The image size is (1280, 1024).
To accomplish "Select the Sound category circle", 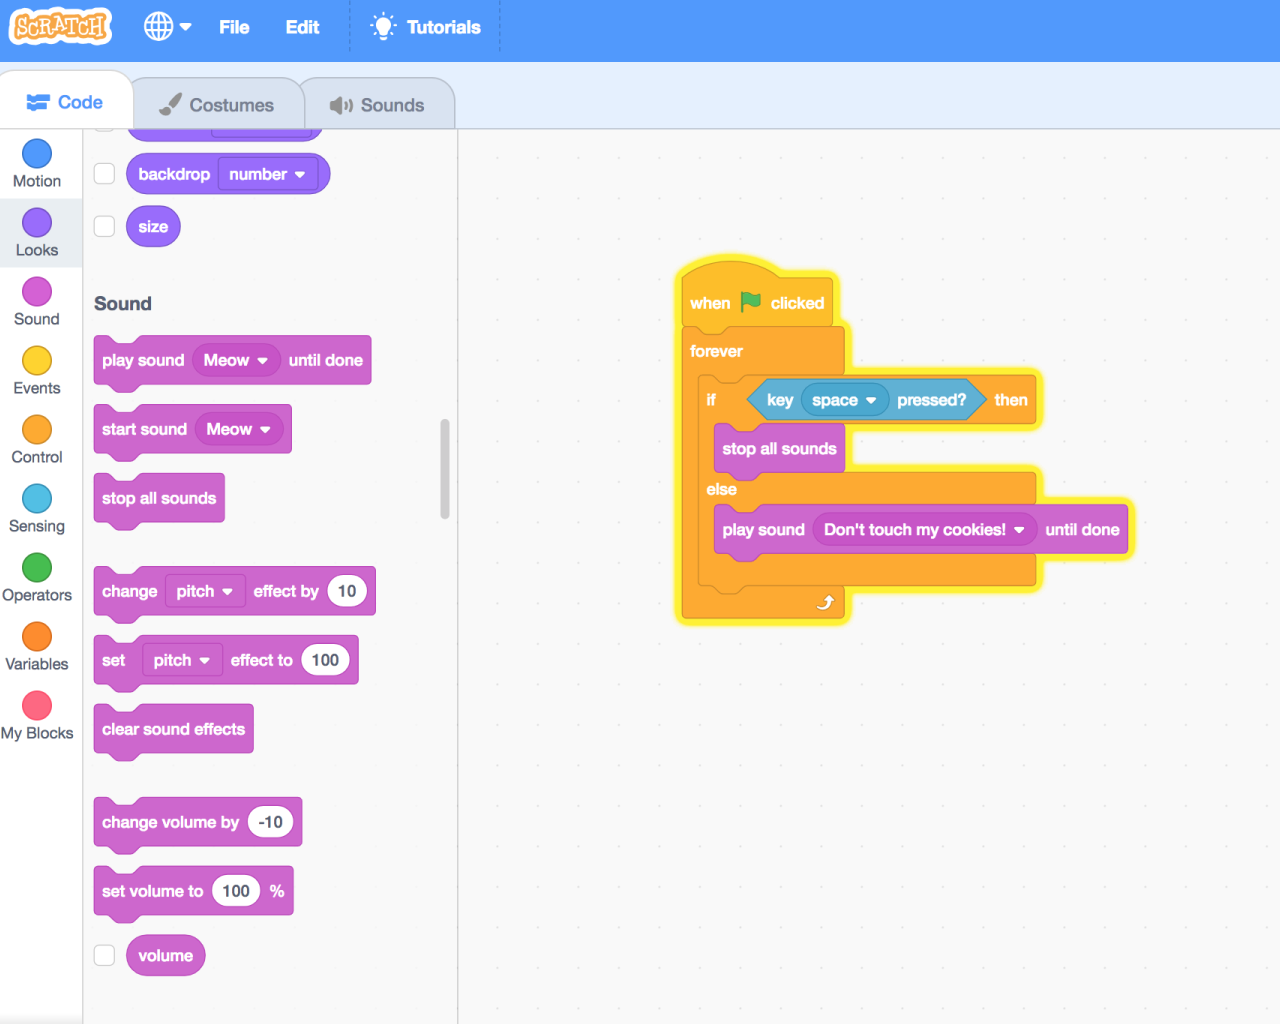I will click(37, 291).
